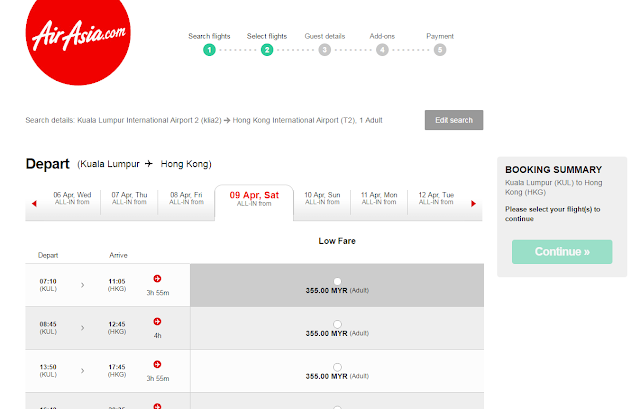
Task: Click step 4 Add-ons circle
Action: click(x=382, y=50)
